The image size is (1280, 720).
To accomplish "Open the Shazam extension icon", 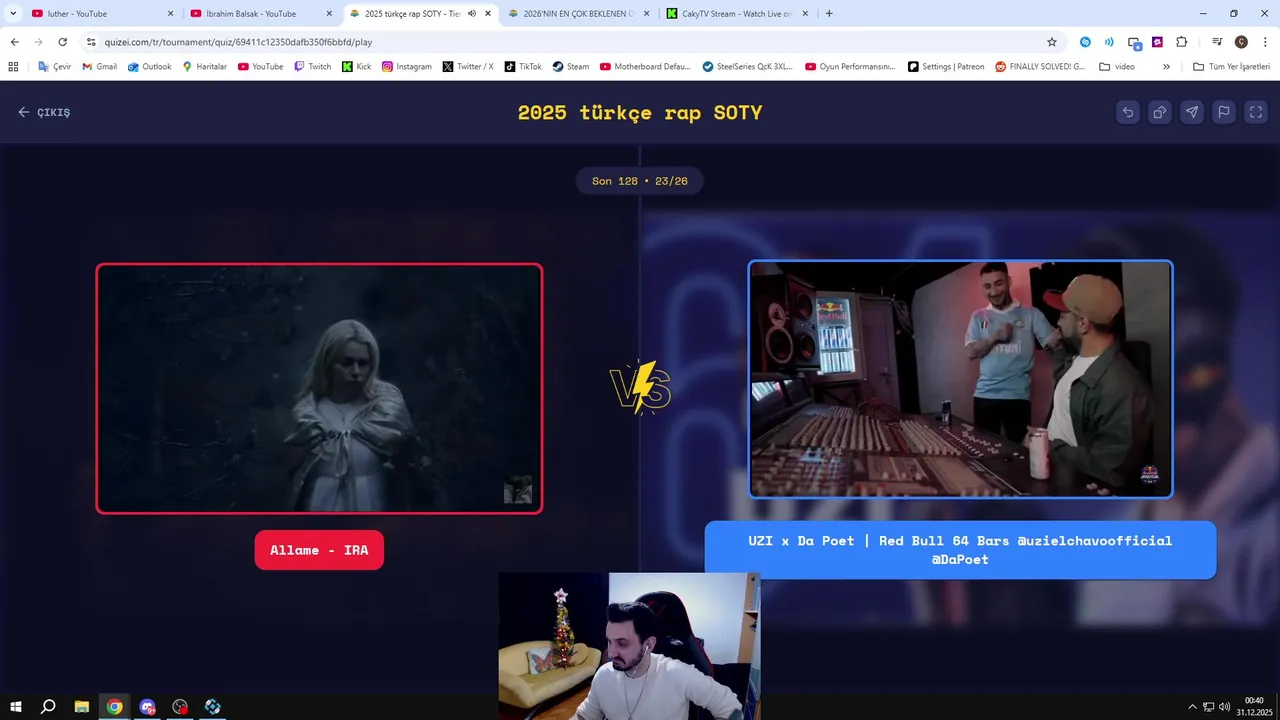I will point(1085,42).
